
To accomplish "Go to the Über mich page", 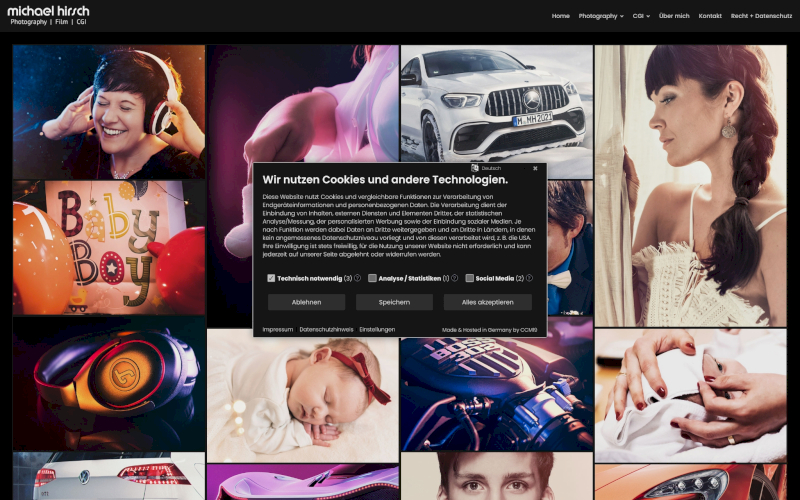I will pos(674,16).
